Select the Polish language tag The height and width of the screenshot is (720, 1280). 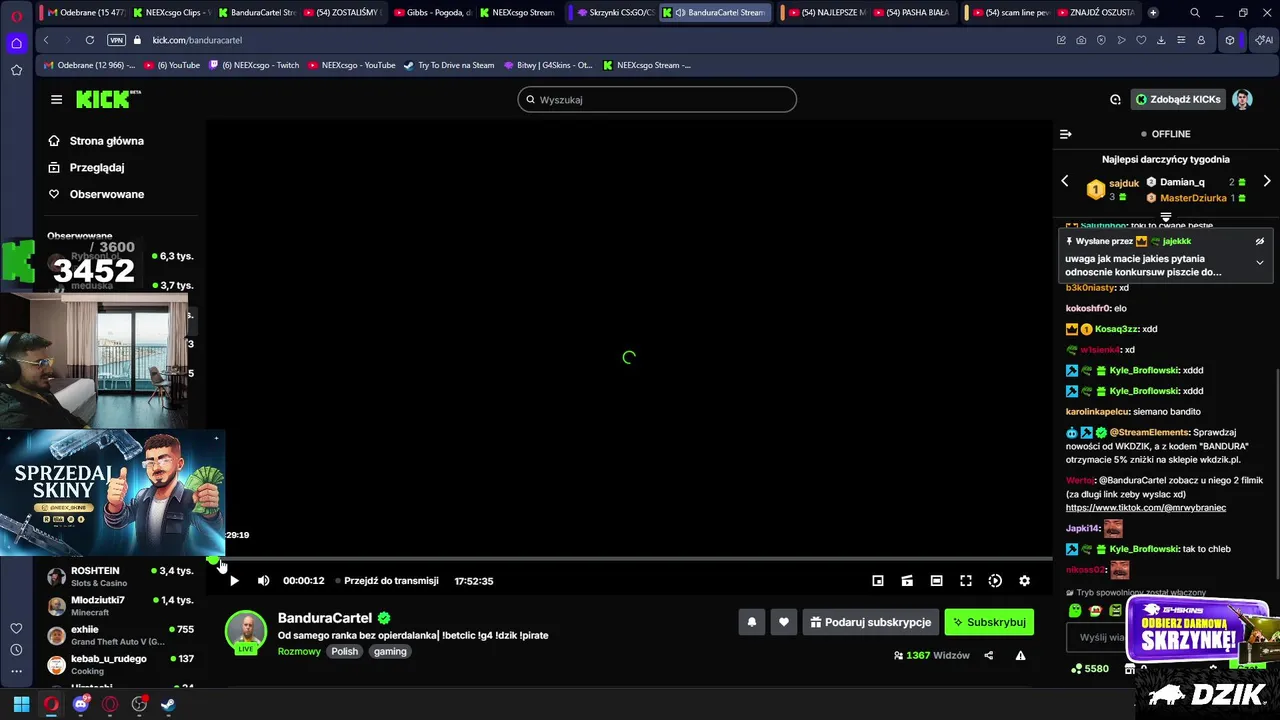[x=344, y=651]
